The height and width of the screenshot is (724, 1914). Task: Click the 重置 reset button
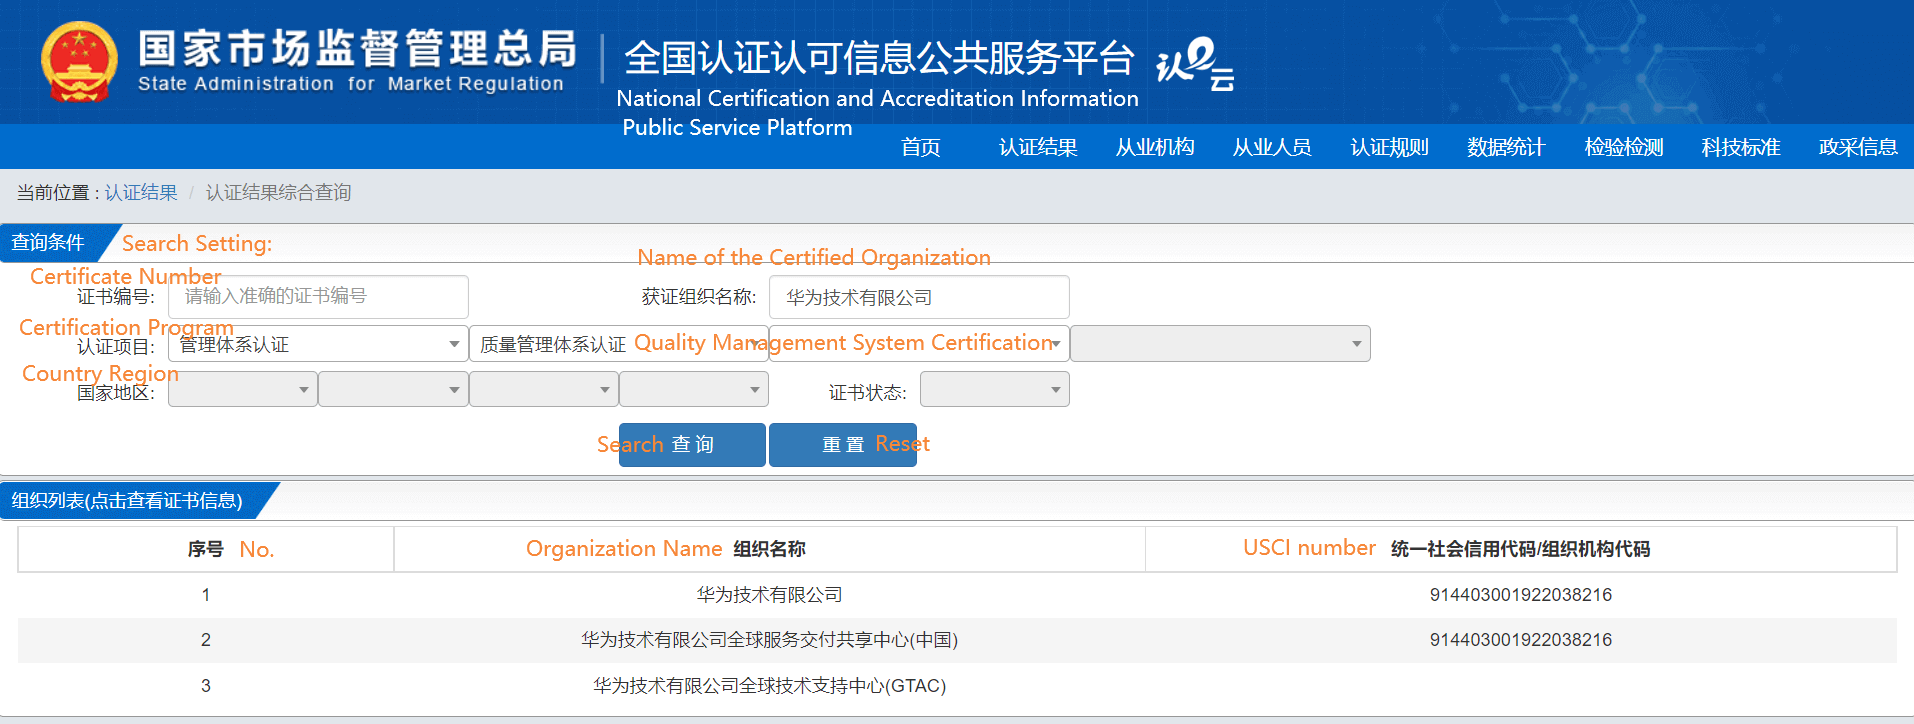843,445
